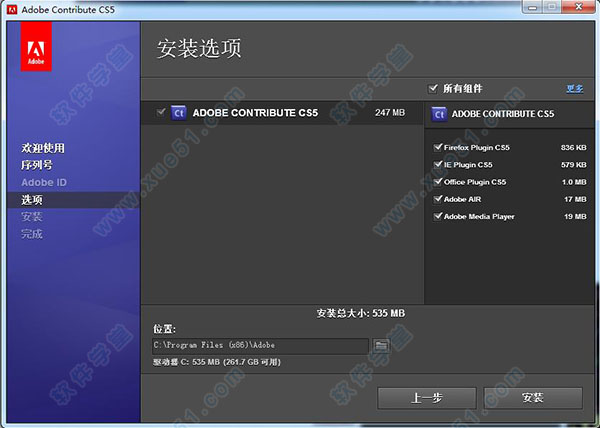Uncheck the Adobe Media Player component
This screenshot has height=428, width=600.
[x=438, y=216]
